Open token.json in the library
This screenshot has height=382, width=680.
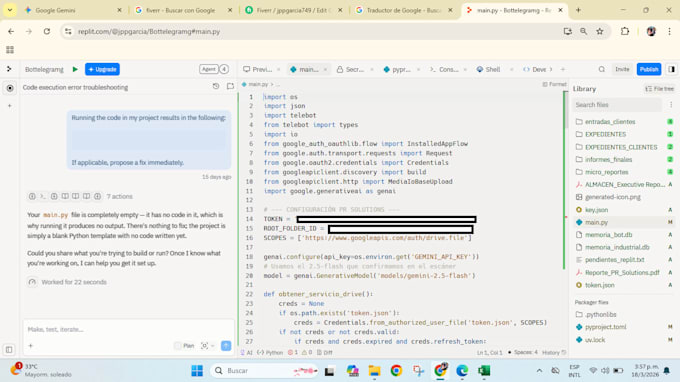(x=599, y=285)
